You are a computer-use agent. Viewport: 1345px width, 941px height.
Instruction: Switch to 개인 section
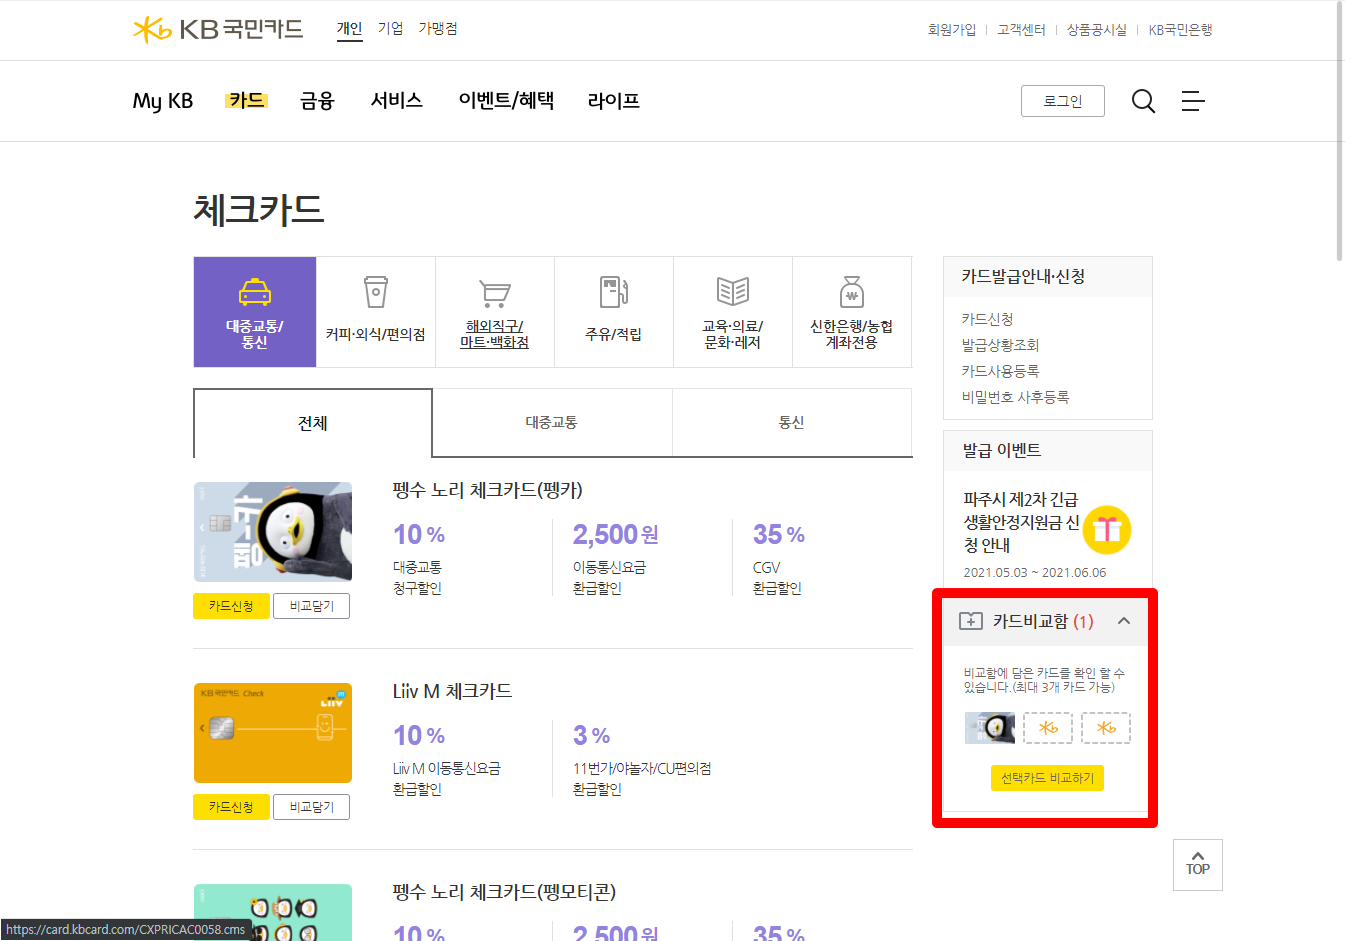tap(349, 29)
